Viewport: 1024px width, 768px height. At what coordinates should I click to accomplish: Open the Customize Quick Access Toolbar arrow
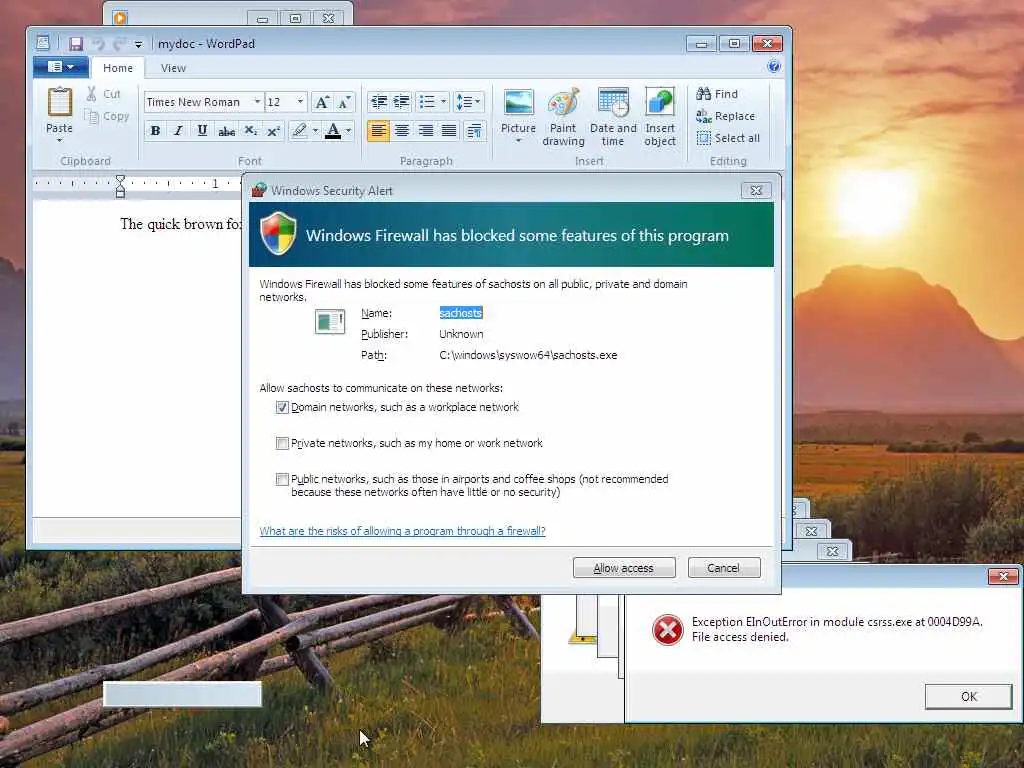click(138, 44)
